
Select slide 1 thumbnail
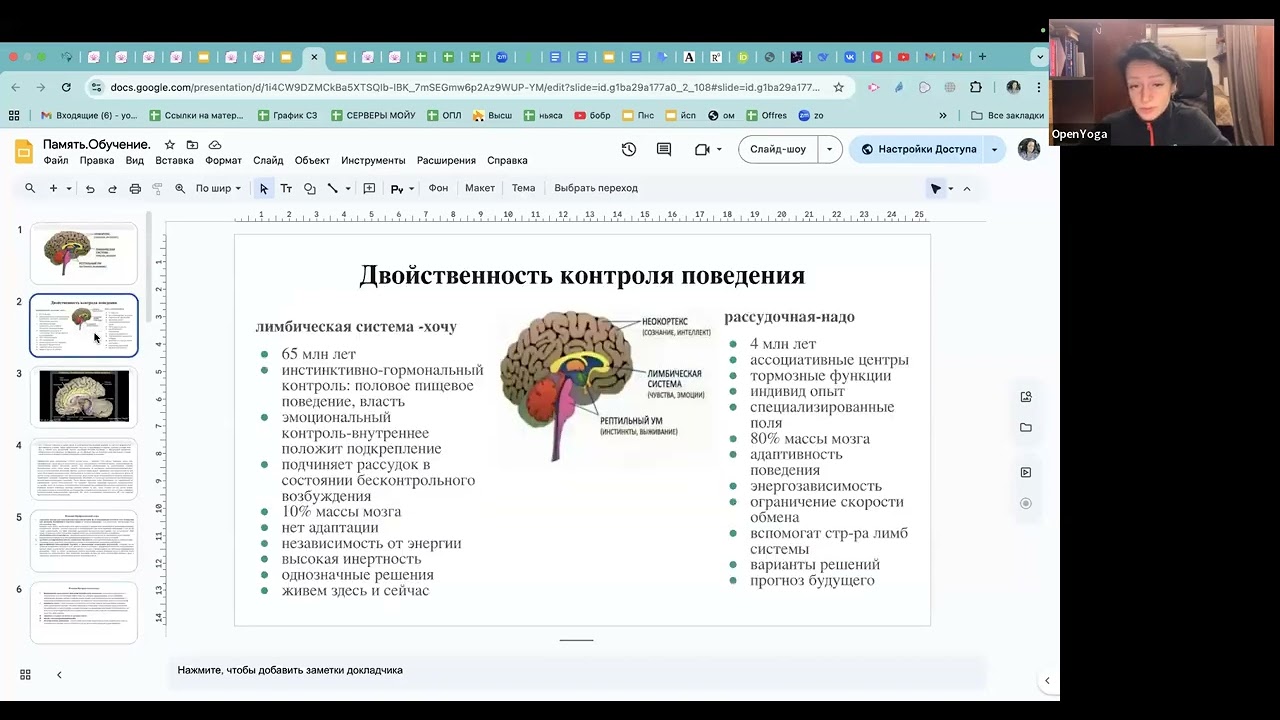pyautogui.click(x=84, y=254)
